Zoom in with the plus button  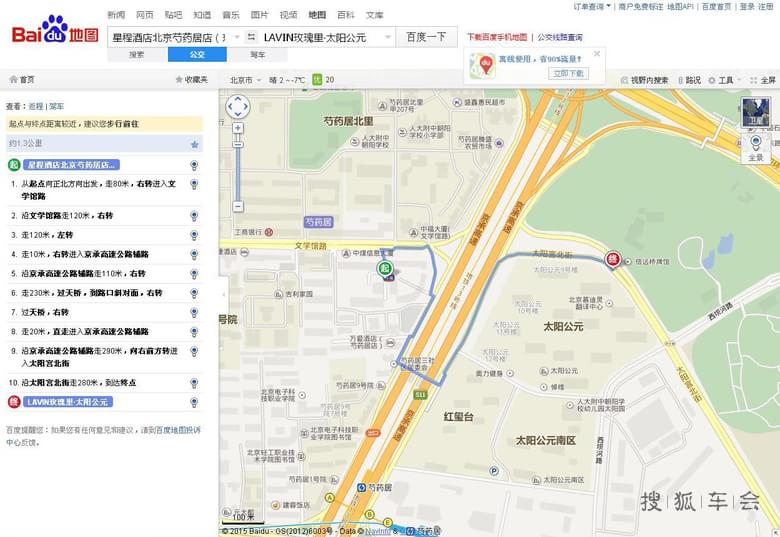(238, 128)
